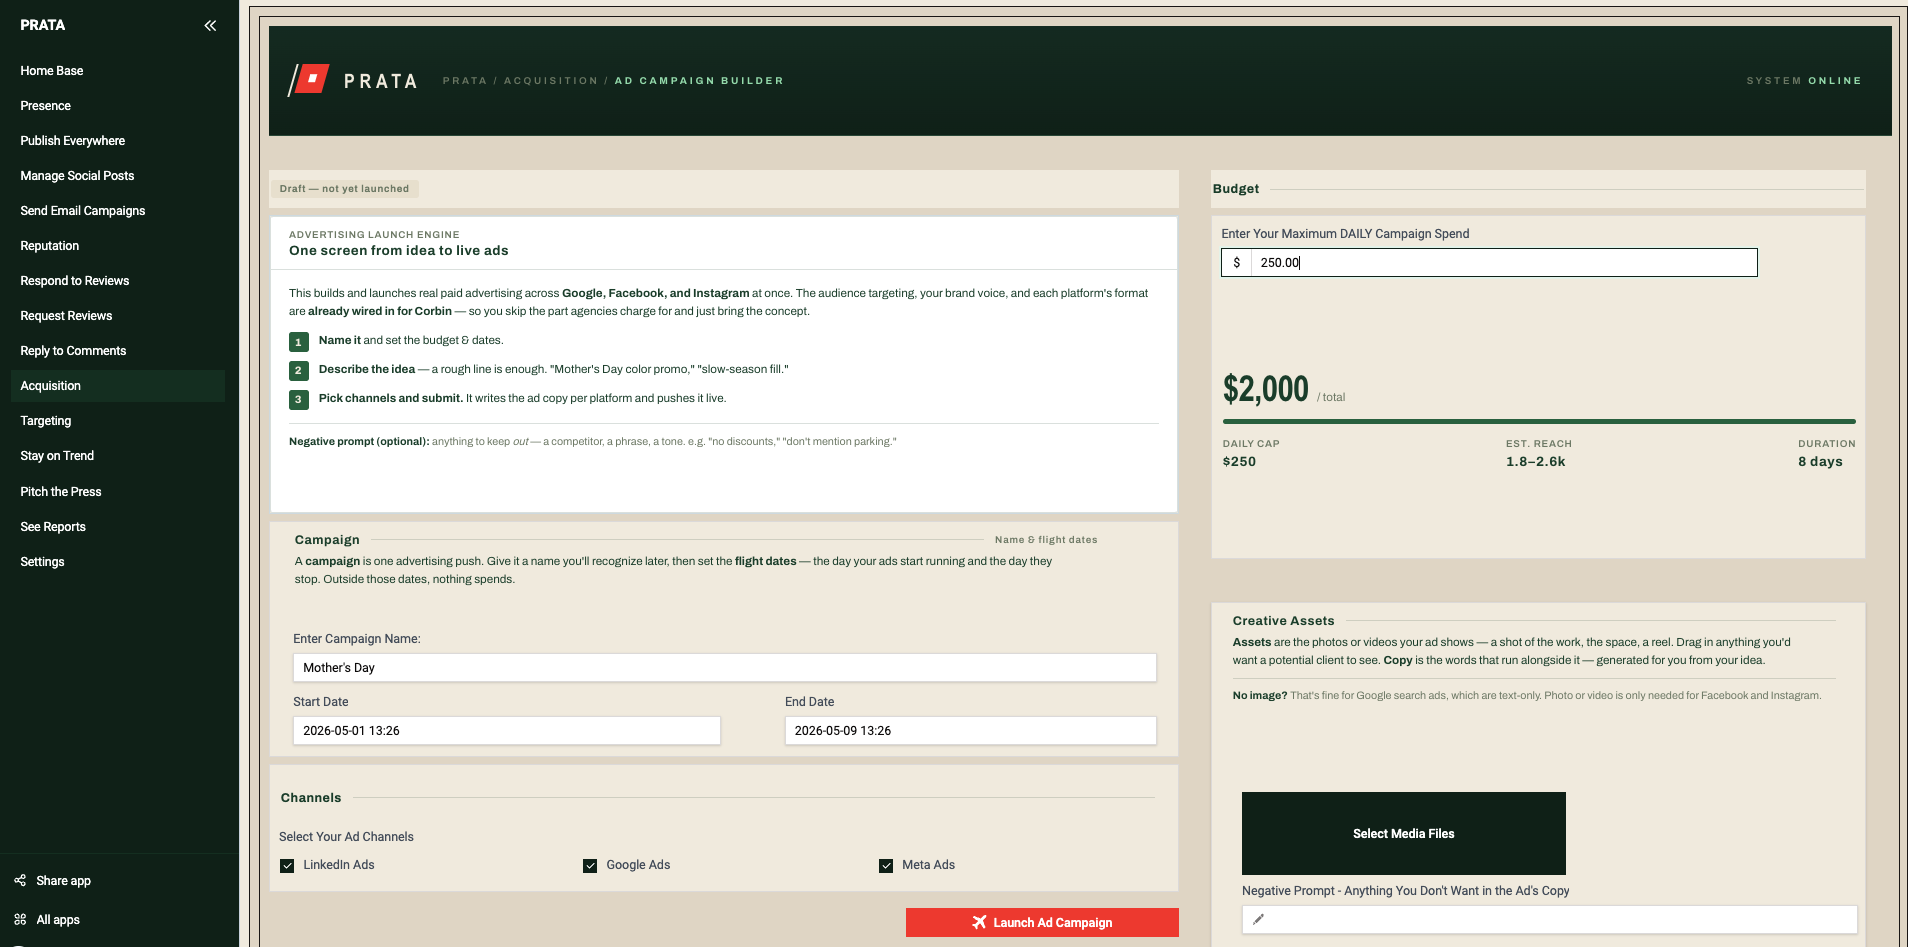The height and width of the screenshot is (947, 1908).
Task: Select Request Reviews in sidebar
Action: [118, 316]
